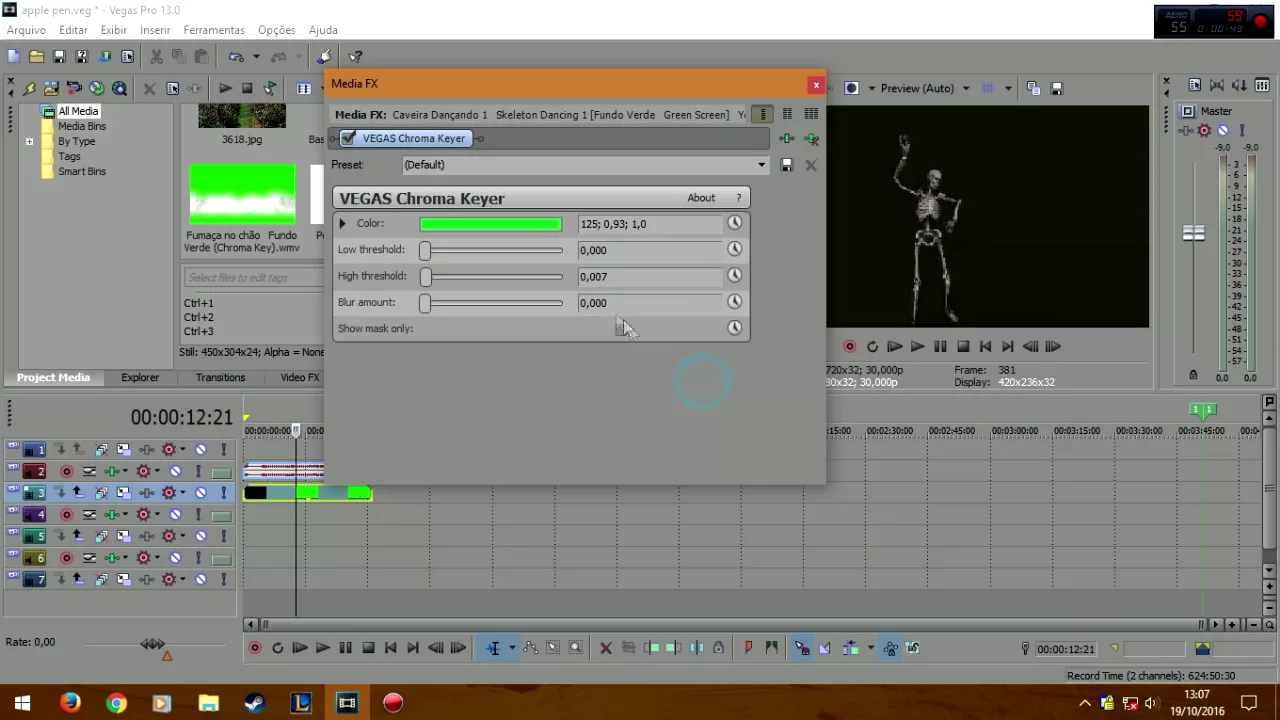Click Get Media from the Web icon

120,88
